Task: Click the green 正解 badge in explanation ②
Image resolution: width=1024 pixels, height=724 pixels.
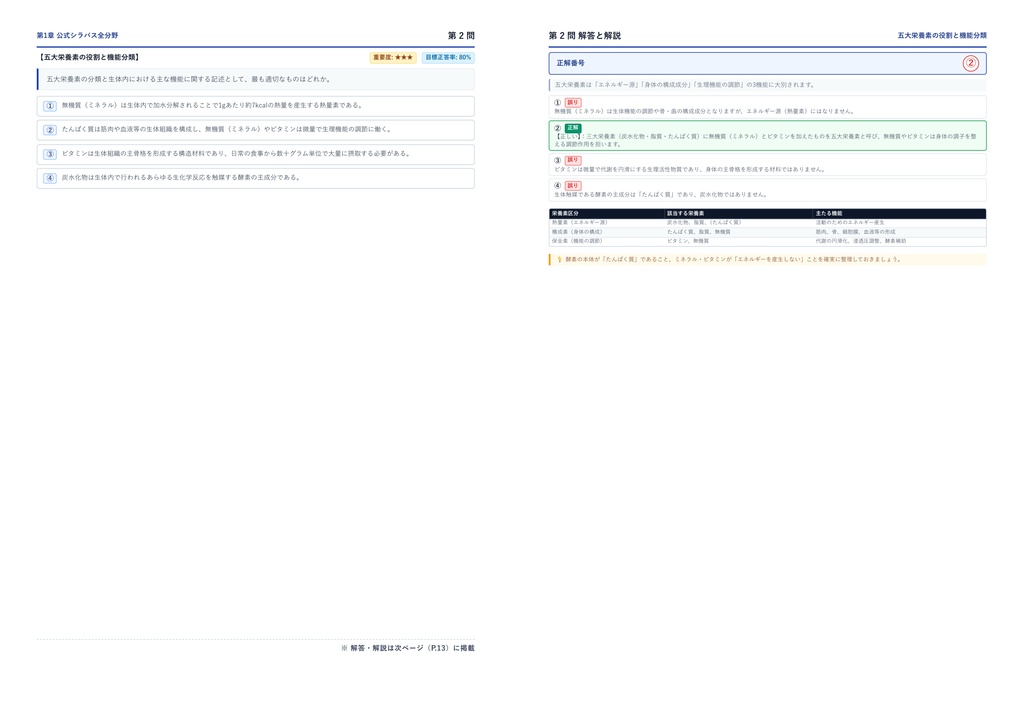Action: (x=573, y=128)
